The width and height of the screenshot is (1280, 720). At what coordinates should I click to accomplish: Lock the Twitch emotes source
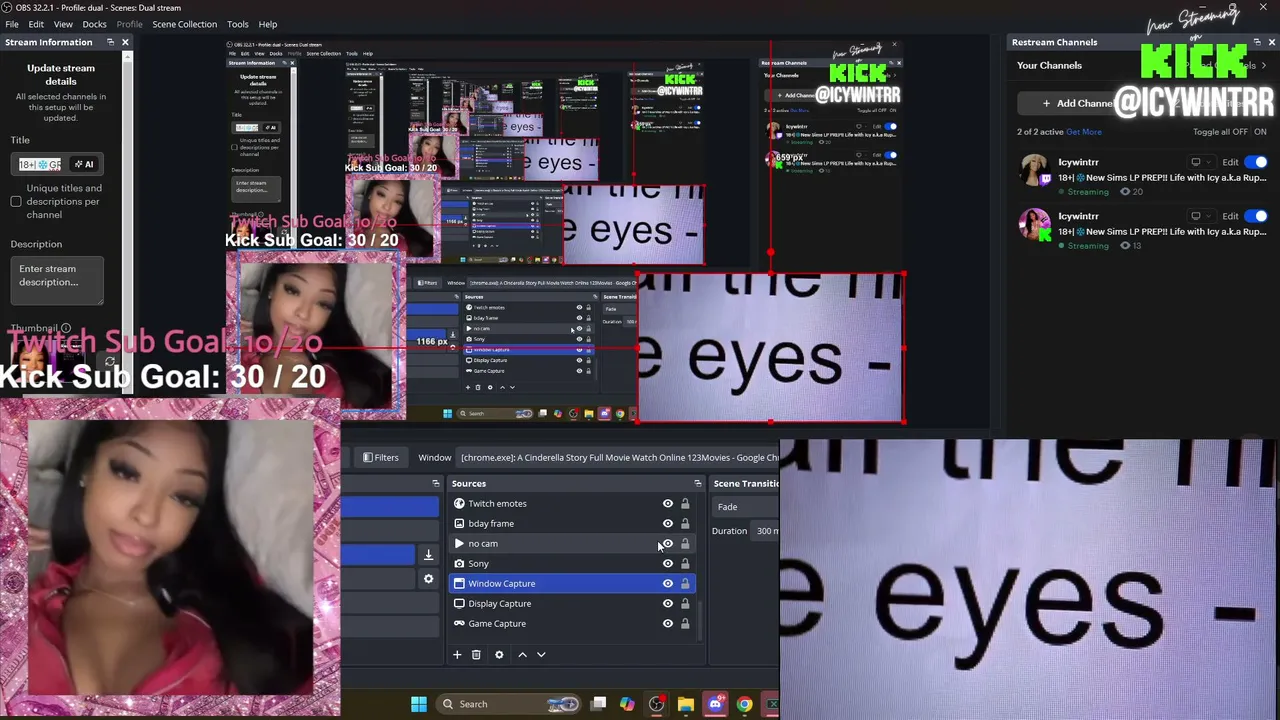(685, 503)
